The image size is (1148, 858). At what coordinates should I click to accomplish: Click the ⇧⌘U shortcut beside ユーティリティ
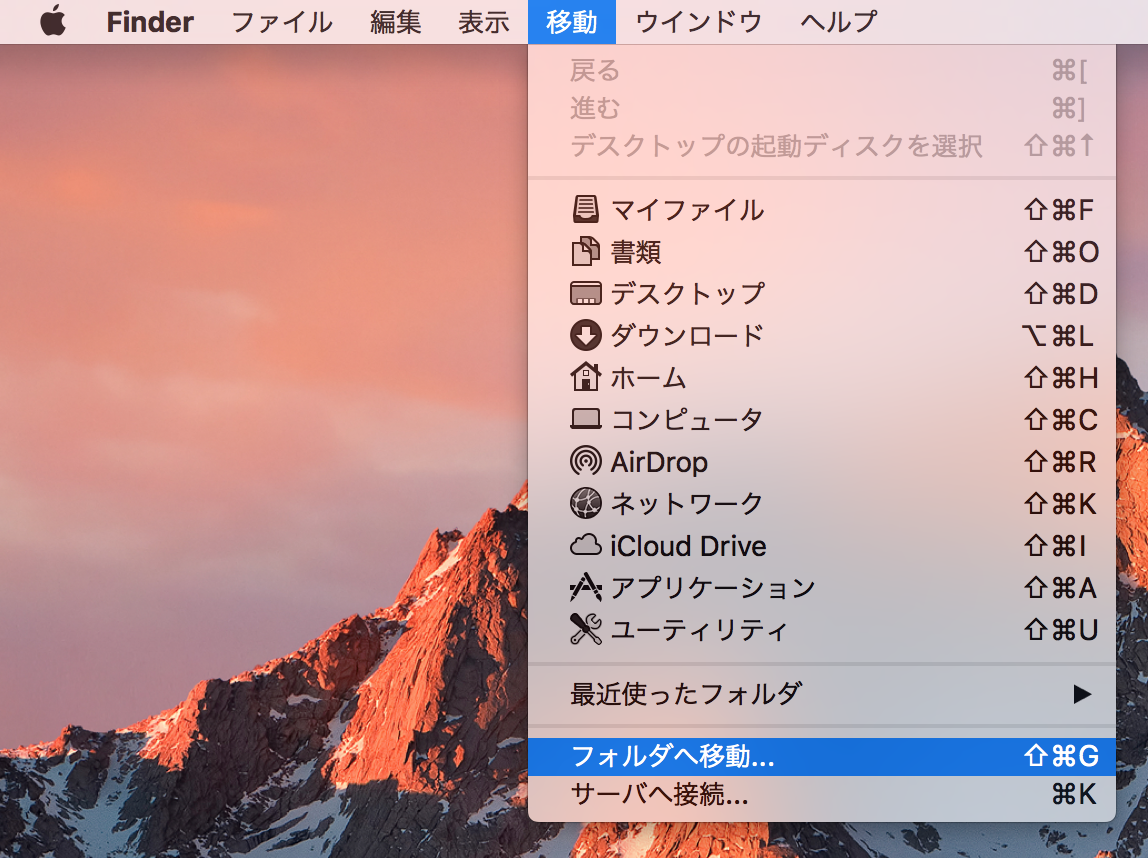(x=1061, y=630)
